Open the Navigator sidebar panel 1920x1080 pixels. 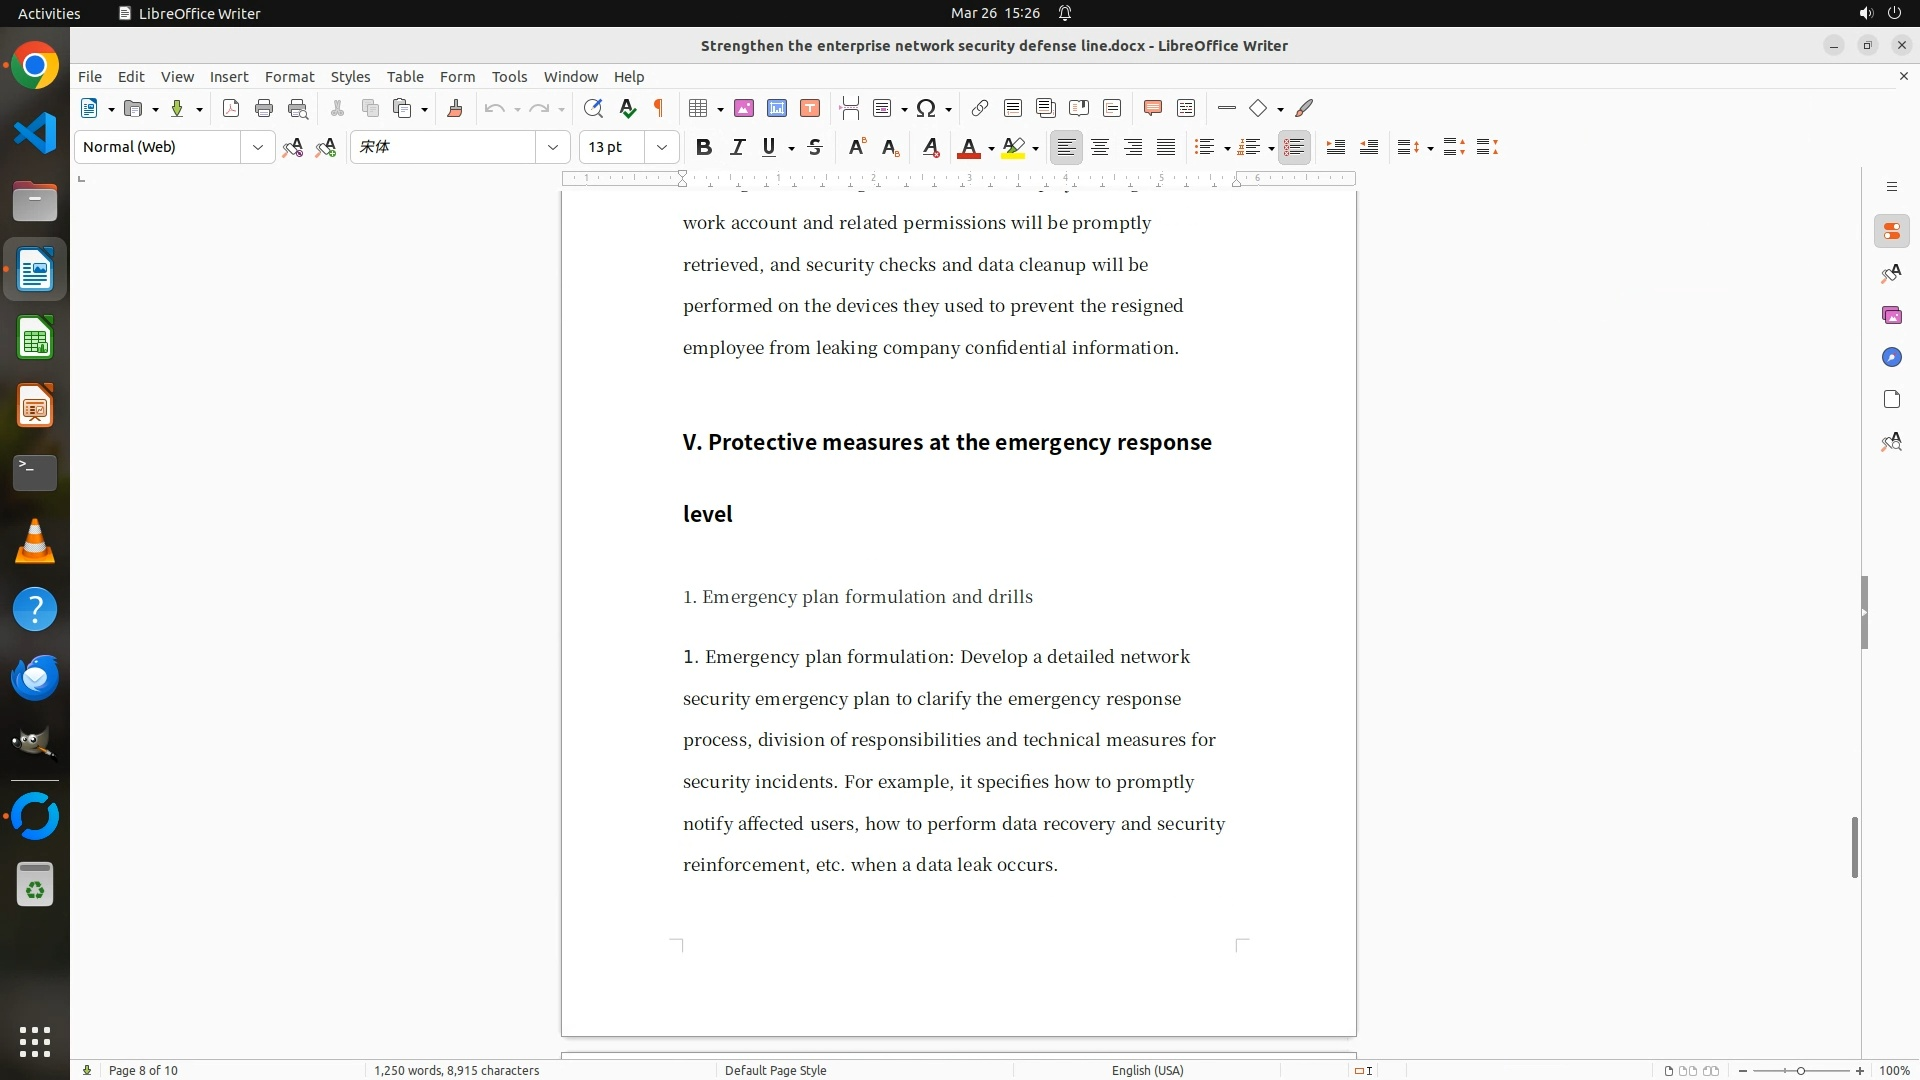point(1891,357)
